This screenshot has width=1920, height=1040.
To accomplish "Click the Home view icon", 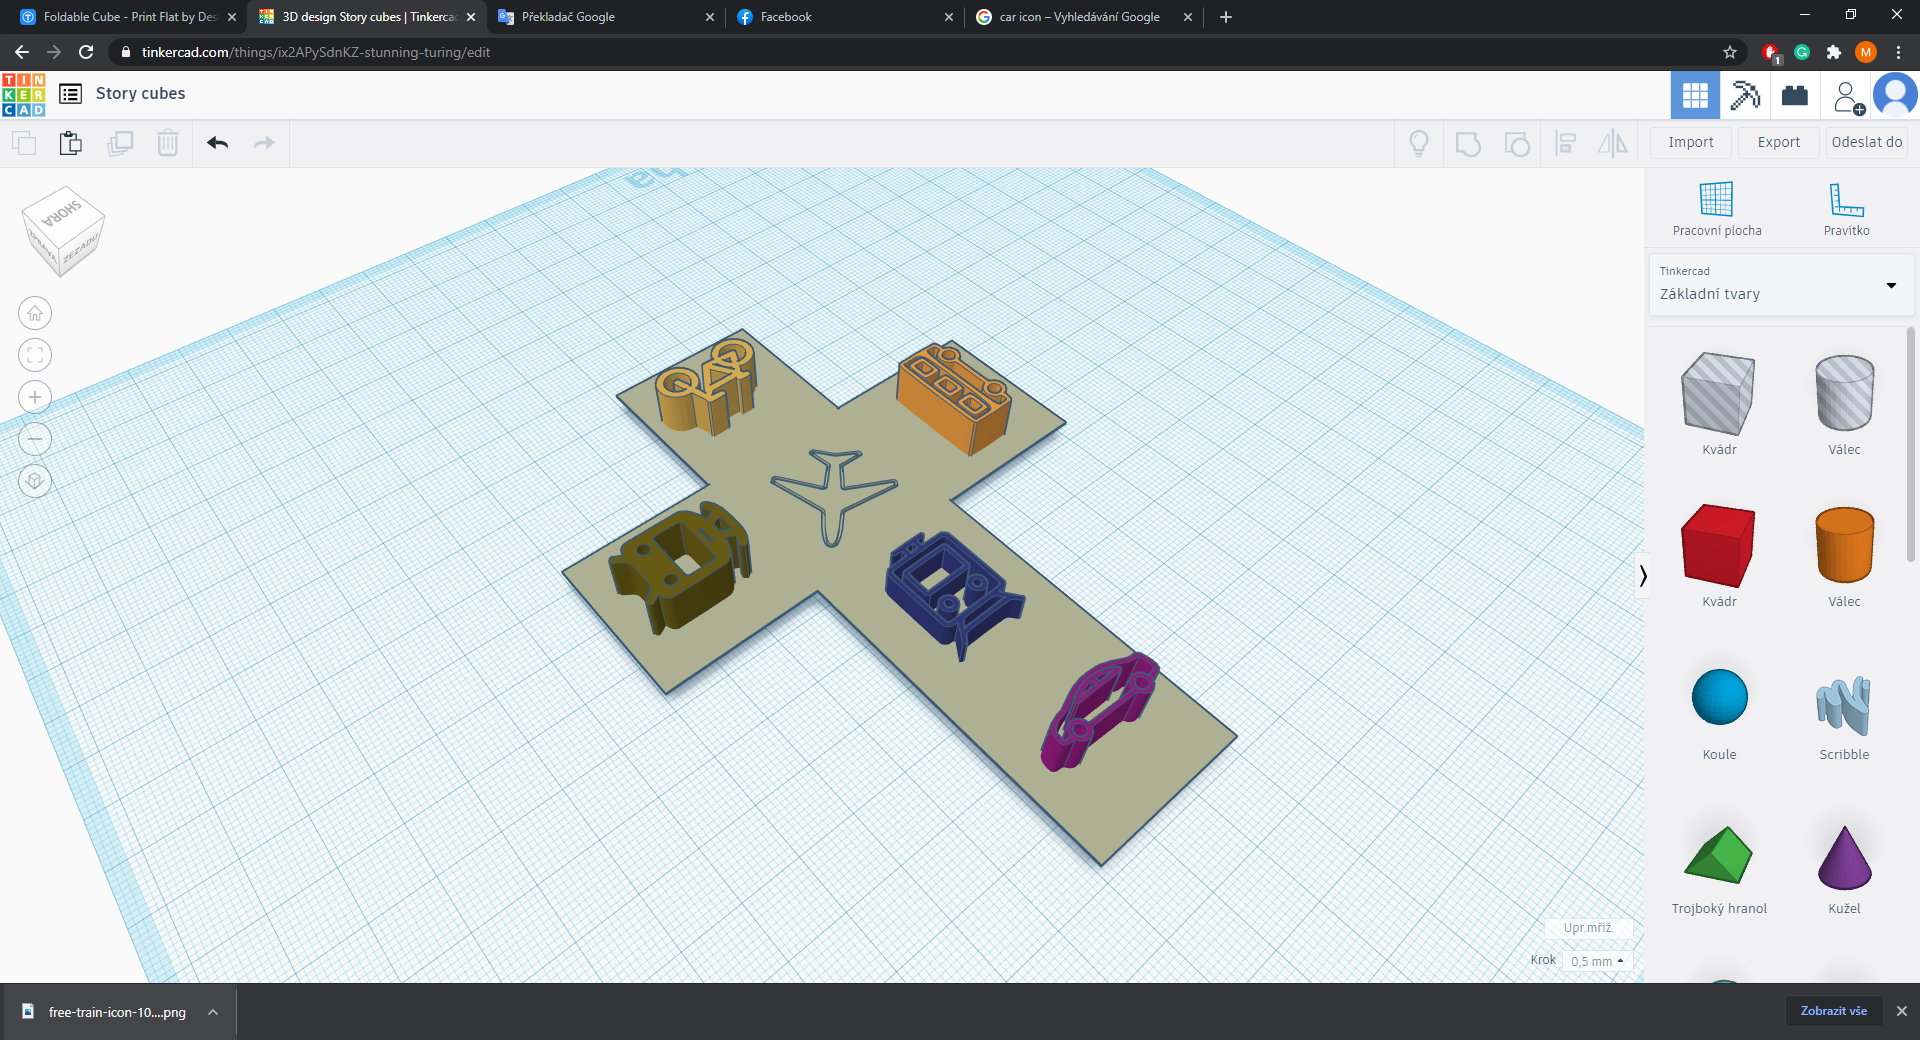I will click(35, 314).
